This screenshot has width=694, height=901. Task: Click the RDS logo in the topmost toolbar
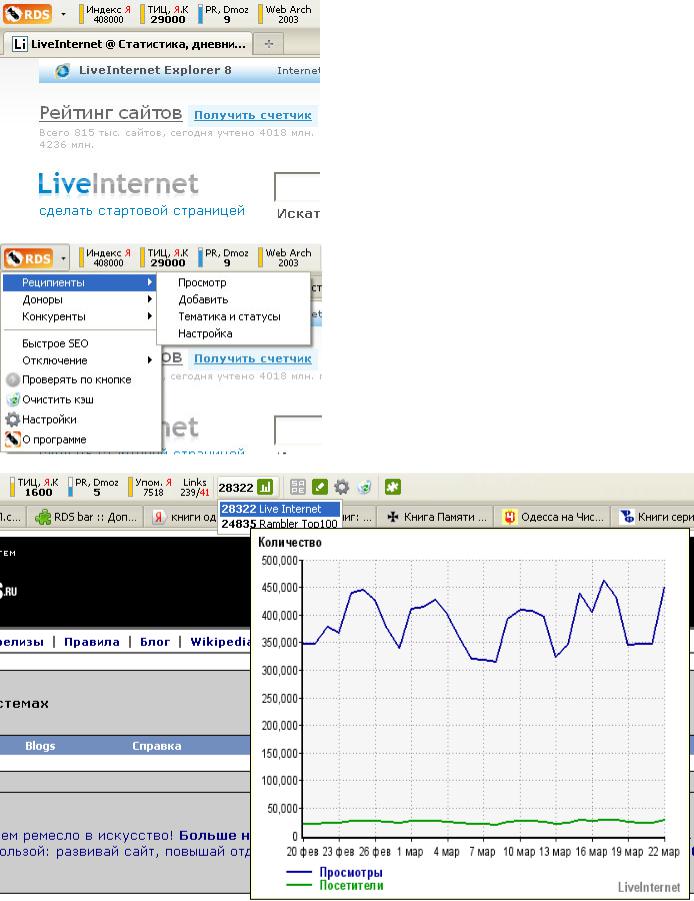coord(27,14)
